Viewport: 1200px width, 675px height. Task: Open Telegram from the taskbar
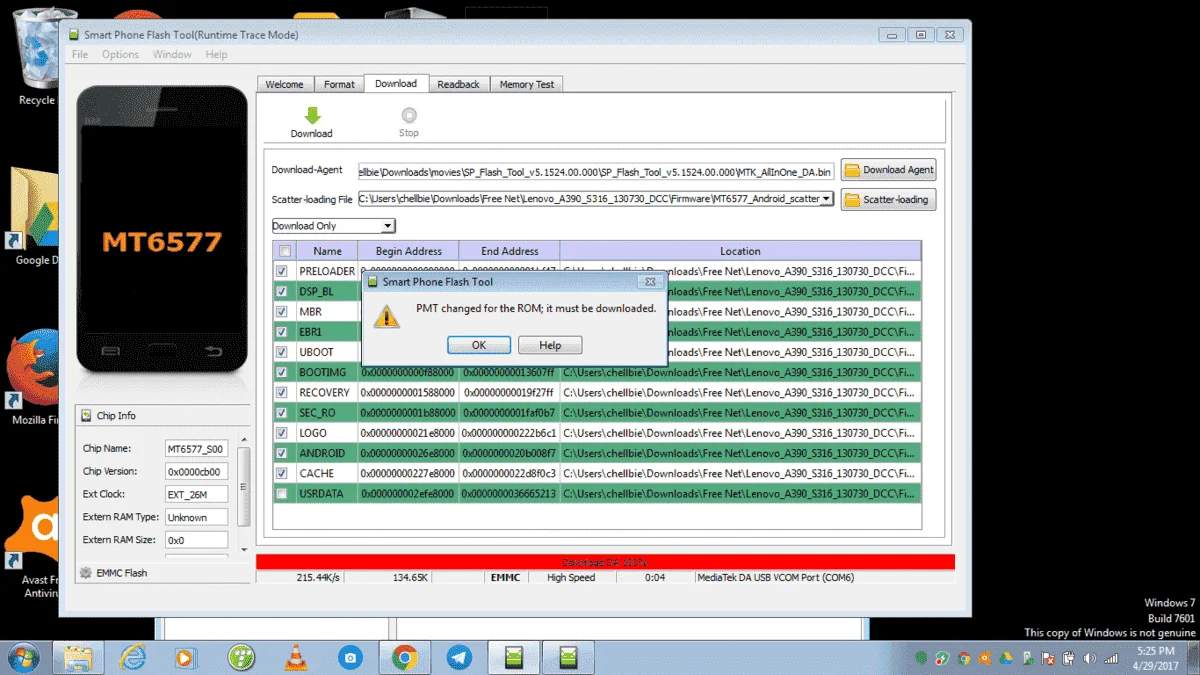(x=459, y=657)
